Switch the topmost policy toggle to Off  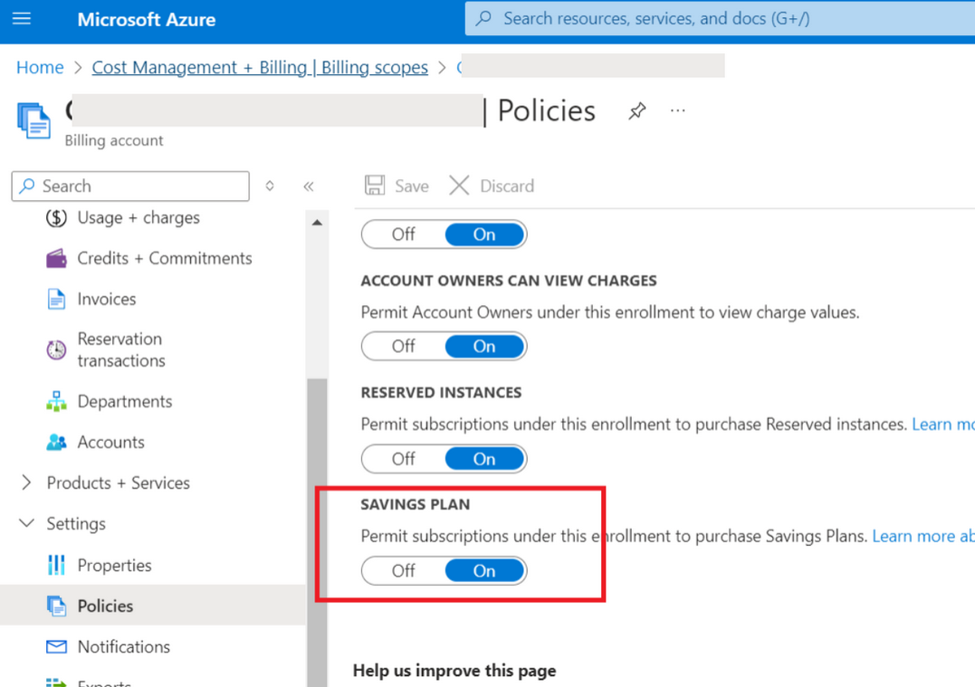tap(403, 234)
